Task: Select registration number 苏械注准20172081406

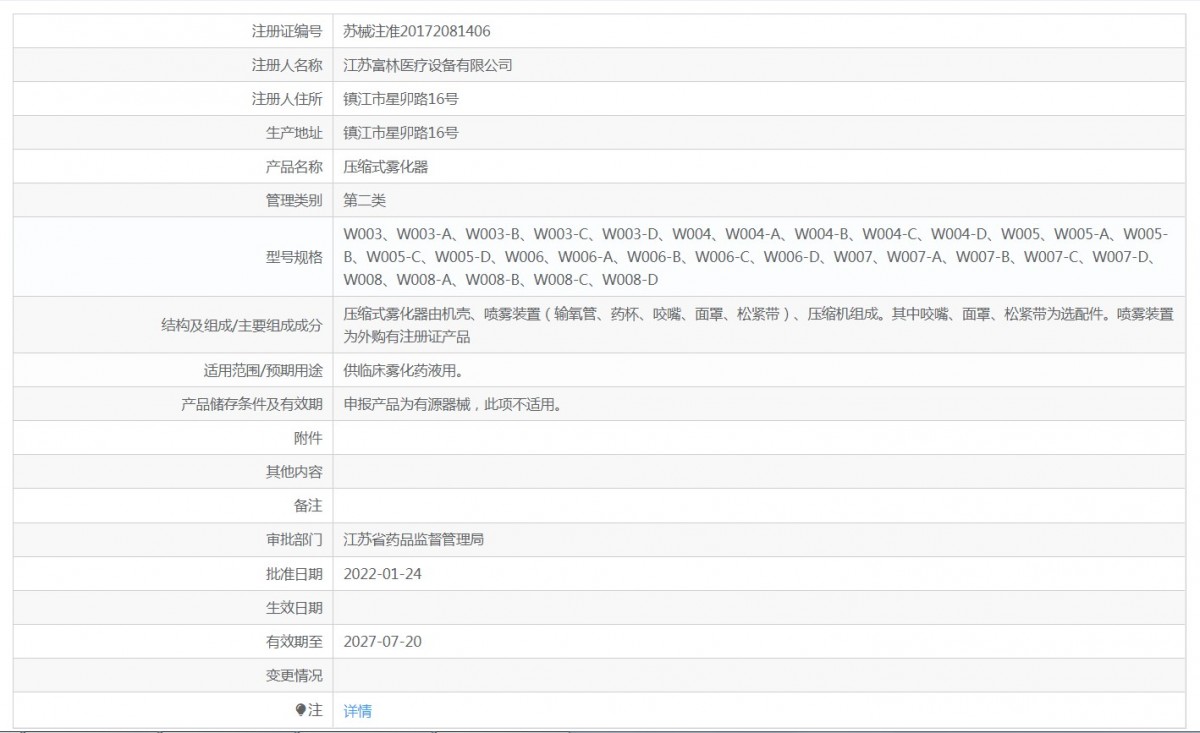Action: click(x=417, y=31)
